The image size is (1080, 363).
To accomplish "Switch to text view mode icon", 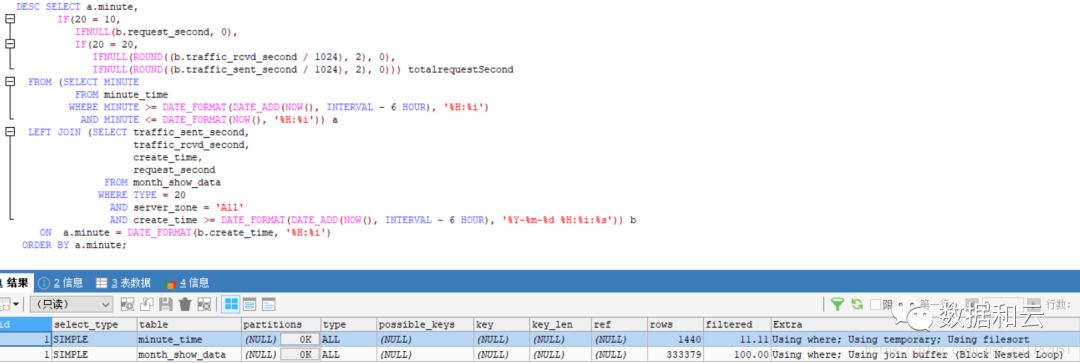I will click(269, 304).
